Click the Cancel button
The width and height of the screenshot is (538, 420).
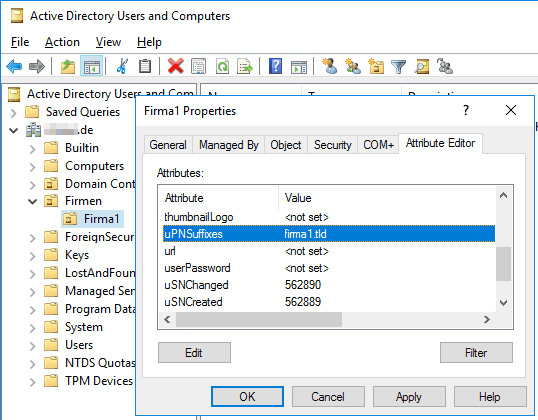point(328,397)
